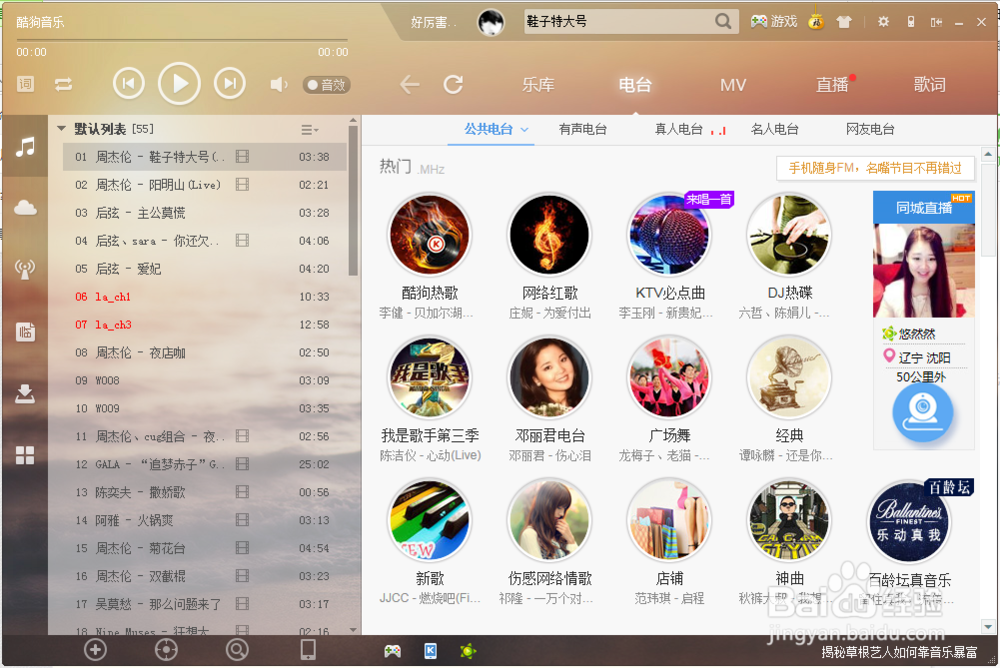The height and width of the screenshot is (668, 1000).
Task: Toggle the playback loop mode icon
Action: (64, 84)
